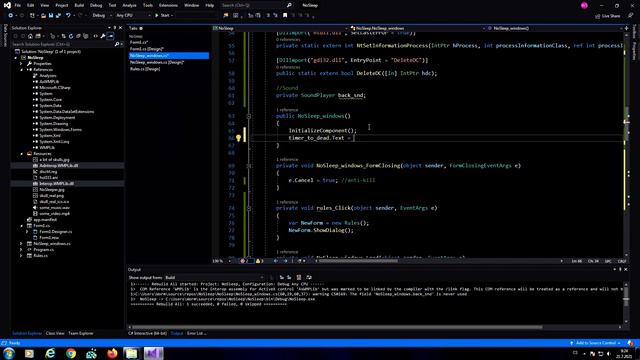Select NoSleep_windows.cs [Design]* in Tabs list
The width and height of the screenshot is (640, 360).
click(x=157, y=62)
